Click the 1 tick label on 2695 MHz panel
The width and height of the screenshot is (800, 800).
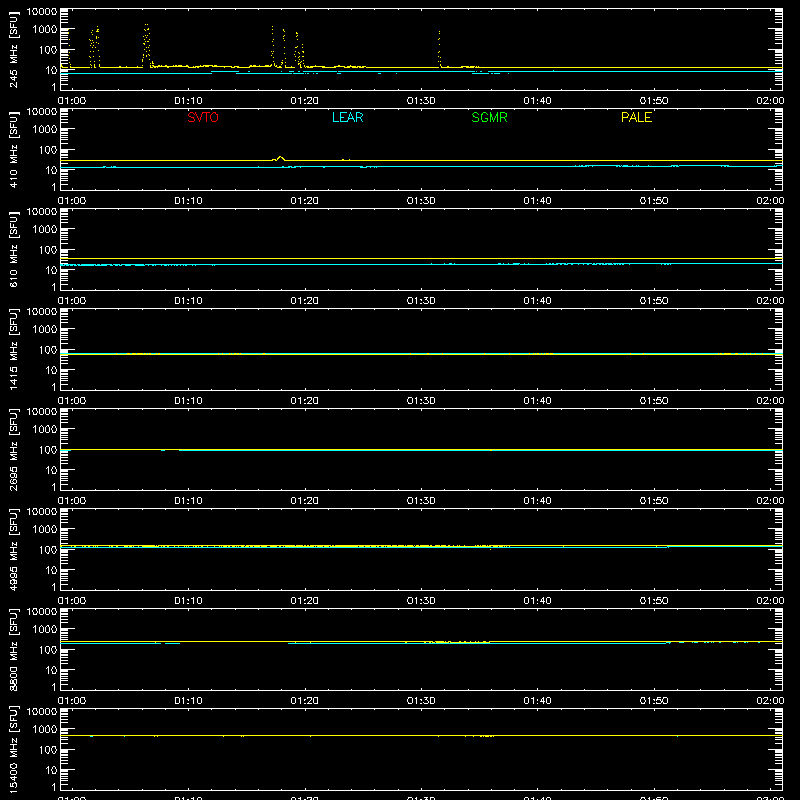click(x=54, y=487)
